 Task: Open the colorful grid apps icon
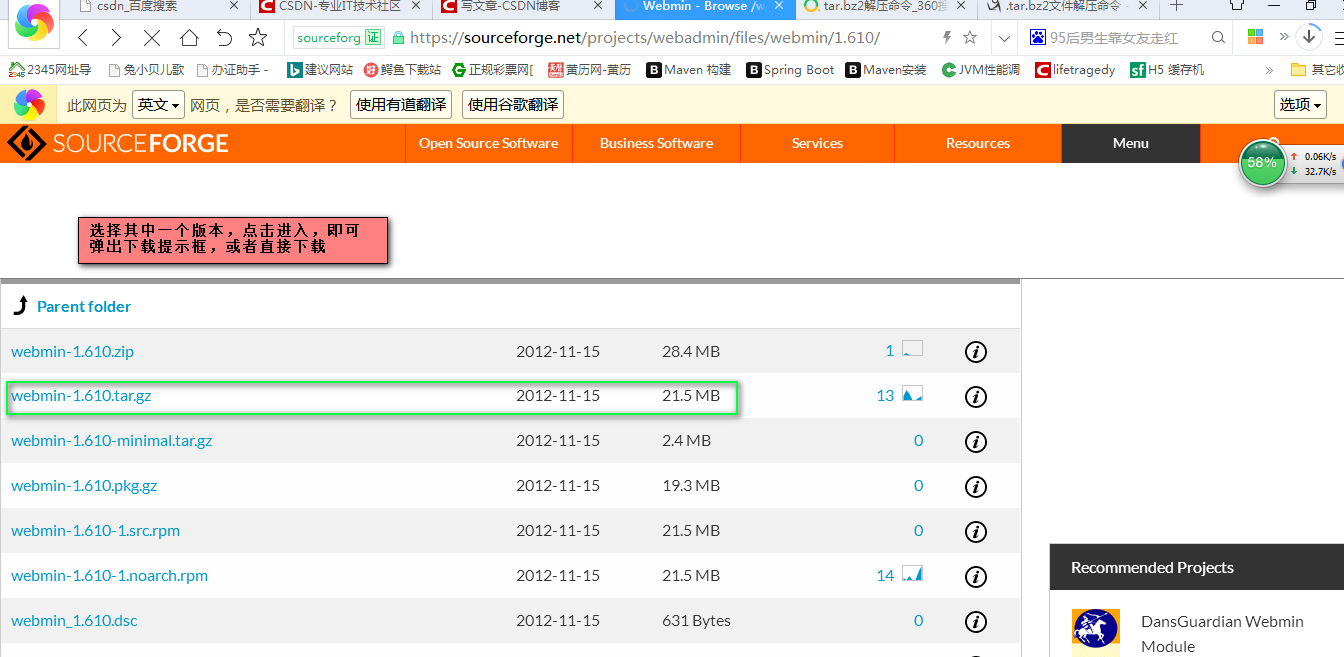(x=1256, y=38)
